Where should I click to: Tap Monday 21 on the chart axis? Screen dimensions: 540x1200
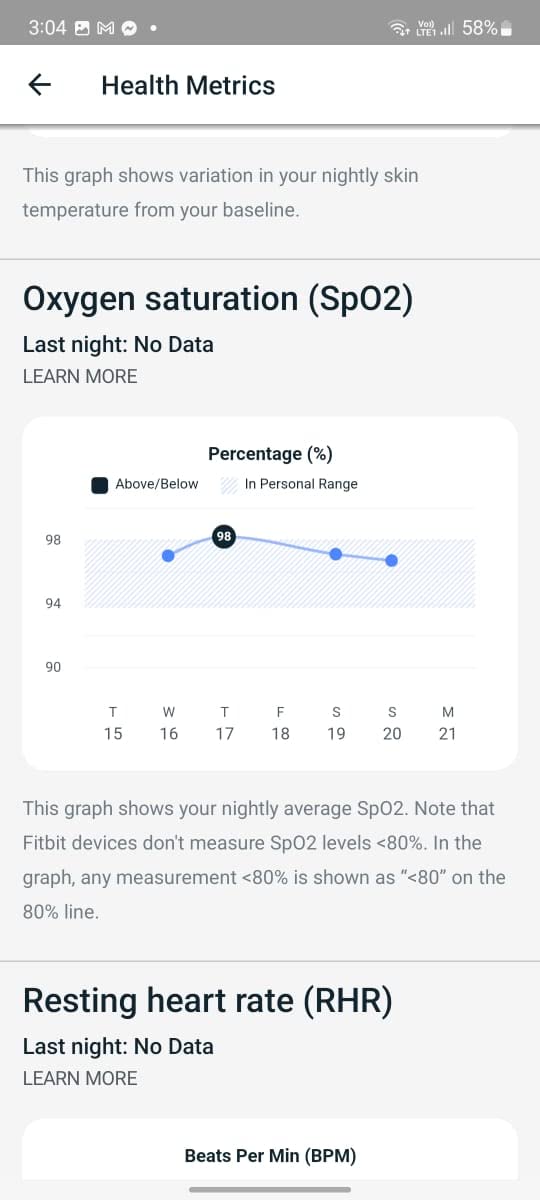point(448,723)
